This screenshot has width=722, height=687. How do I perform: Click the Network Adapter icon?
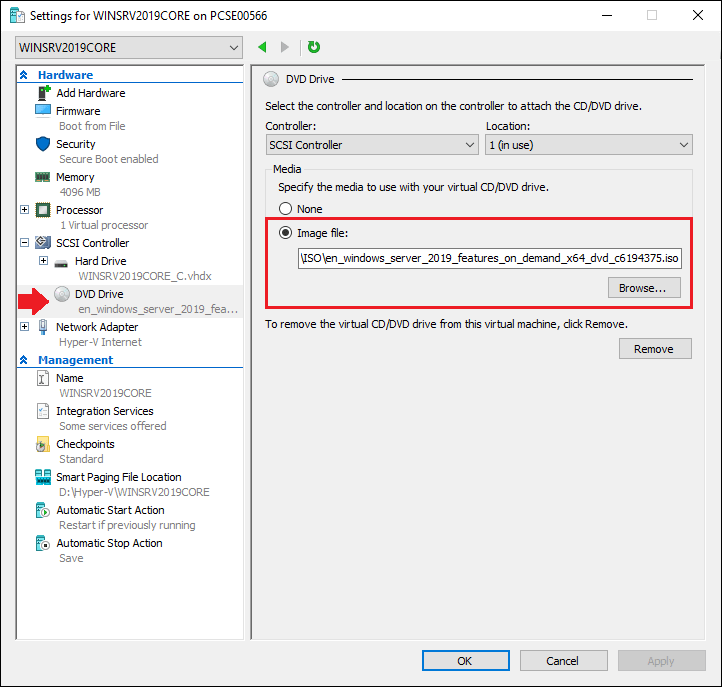(x=43, y=327)
